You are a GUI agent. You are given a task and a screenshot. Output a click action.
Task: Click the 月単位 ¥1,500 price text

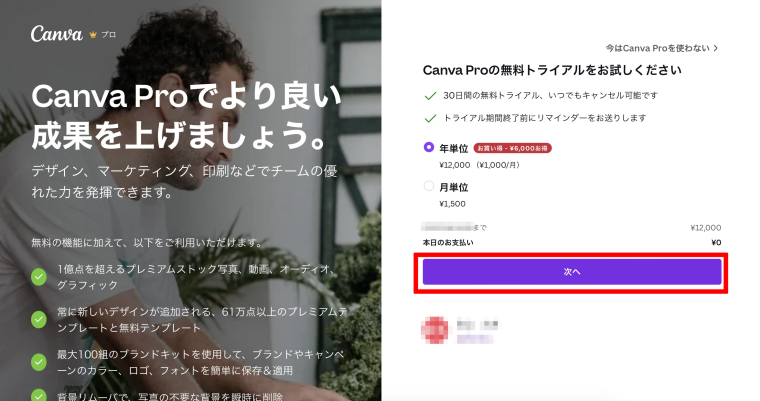[452, 204]
